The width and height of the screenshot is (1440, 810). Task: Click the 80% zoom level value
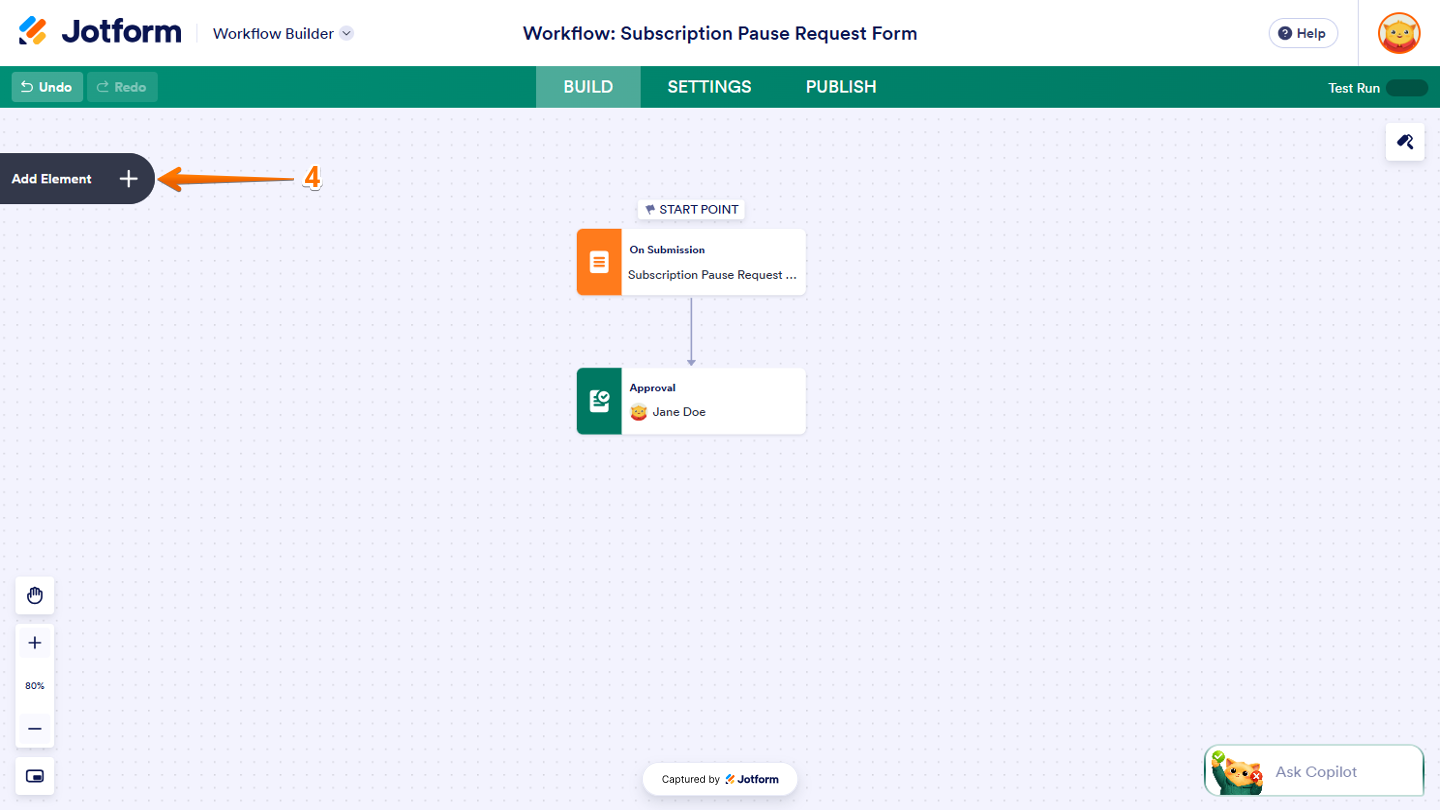tap(35, 686)
